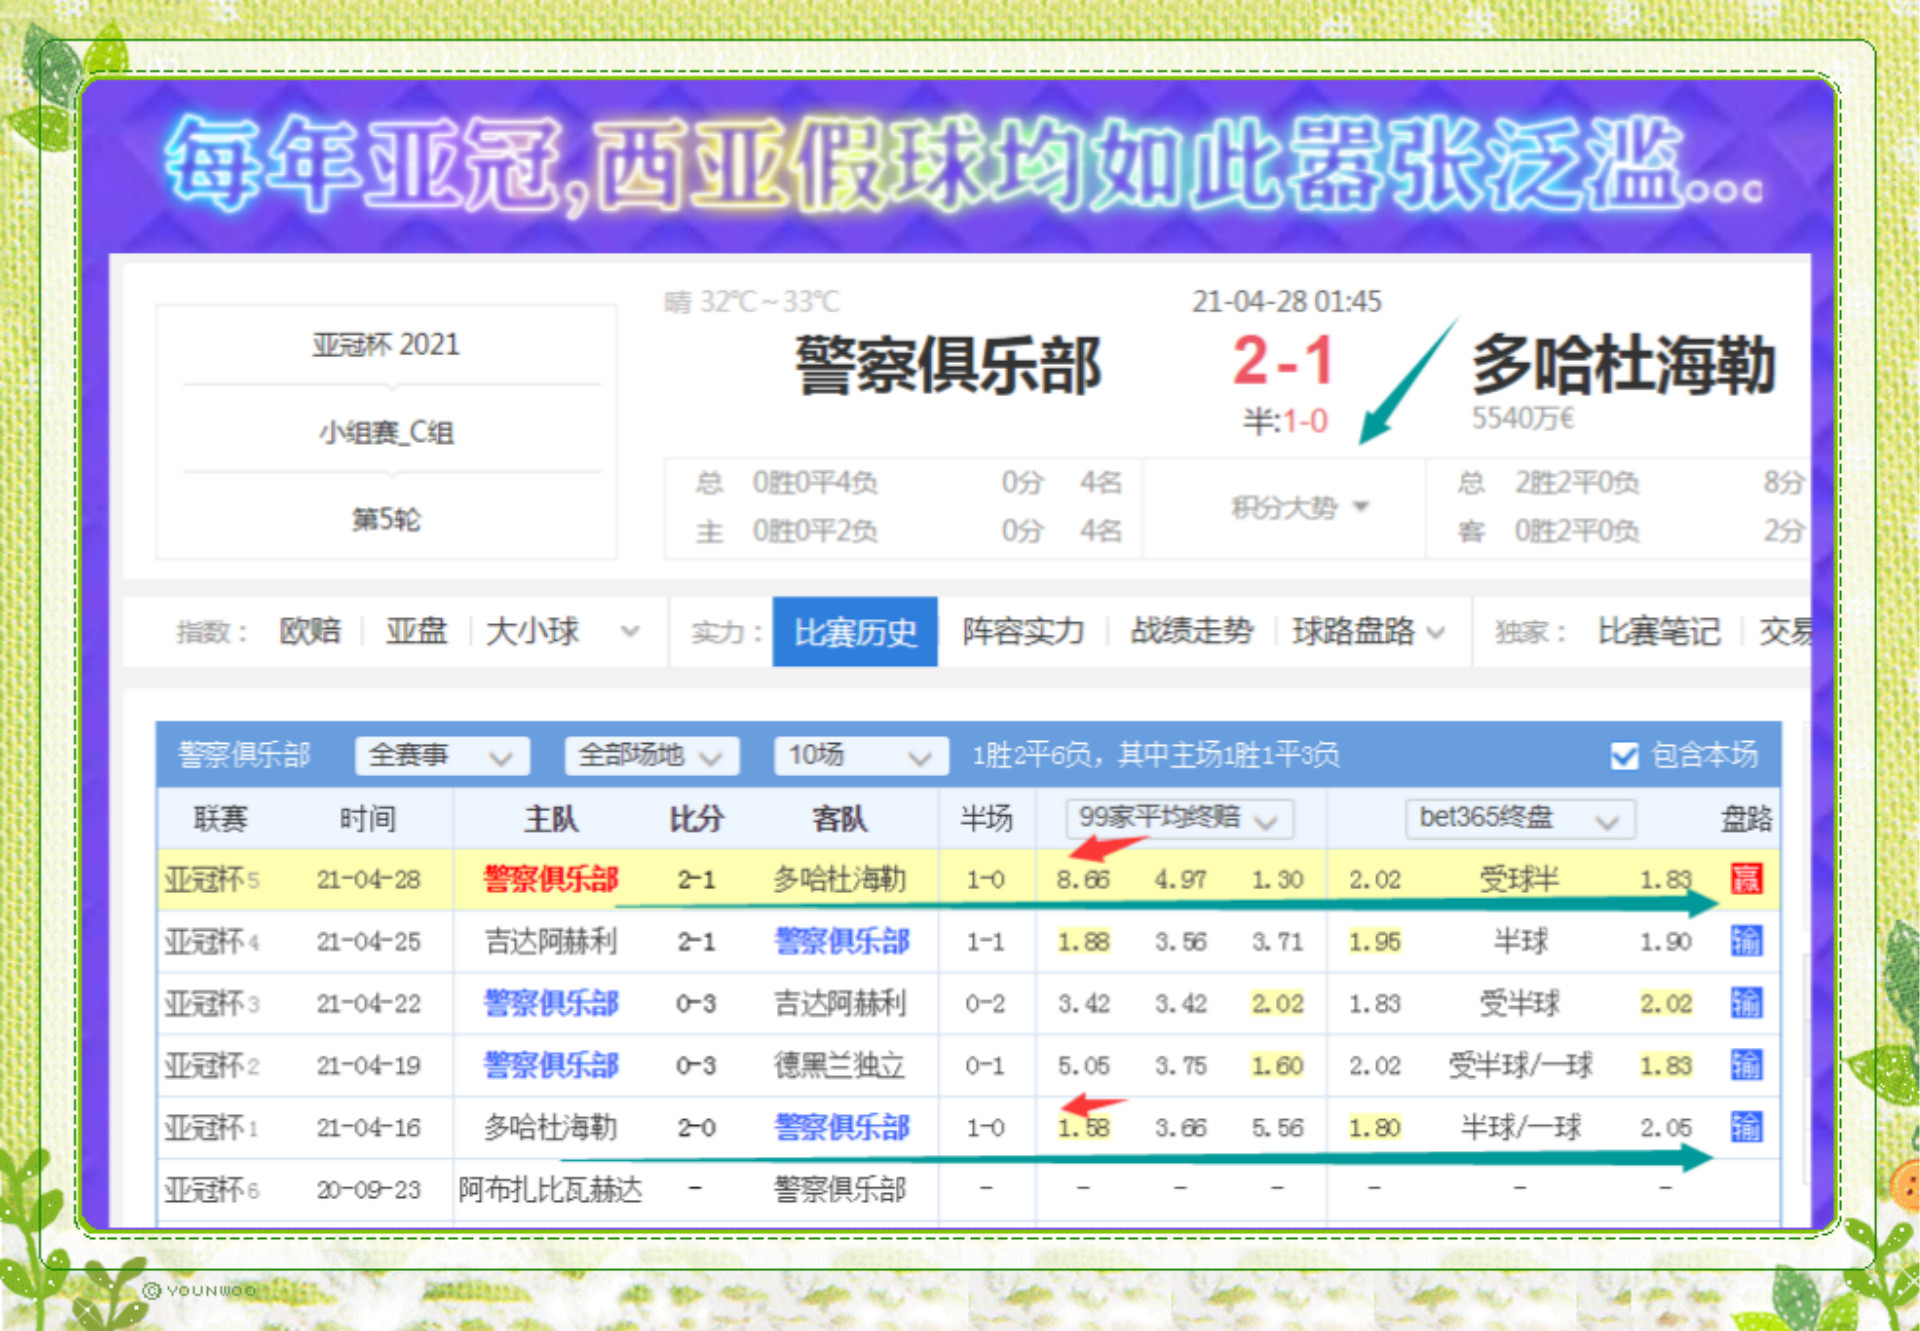Click the 小组赛_C组 group label
The image size is (1920, 1331).
pyautogui.click(x=386, y=433)
